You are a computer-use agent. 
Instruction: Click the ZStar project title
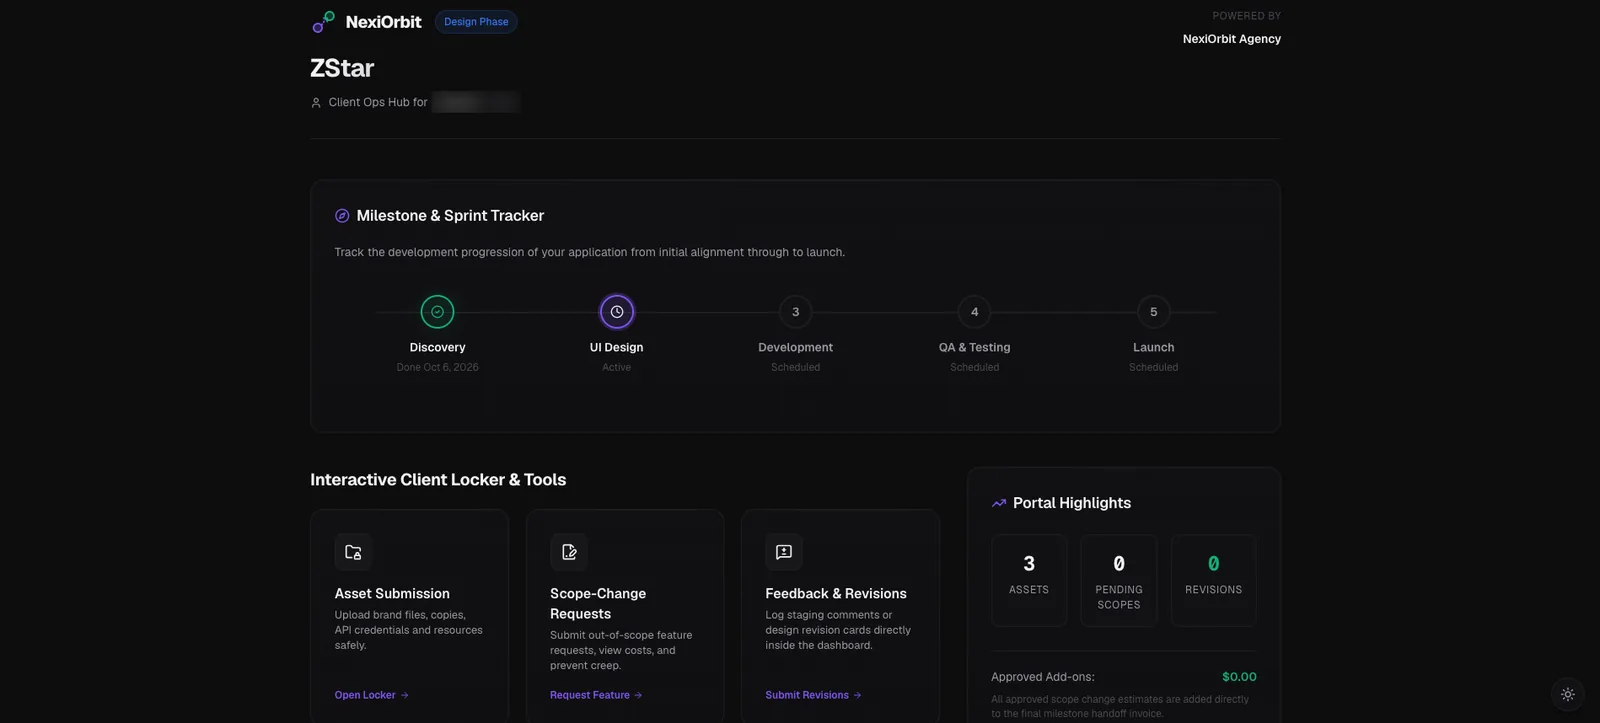(342, 68)
